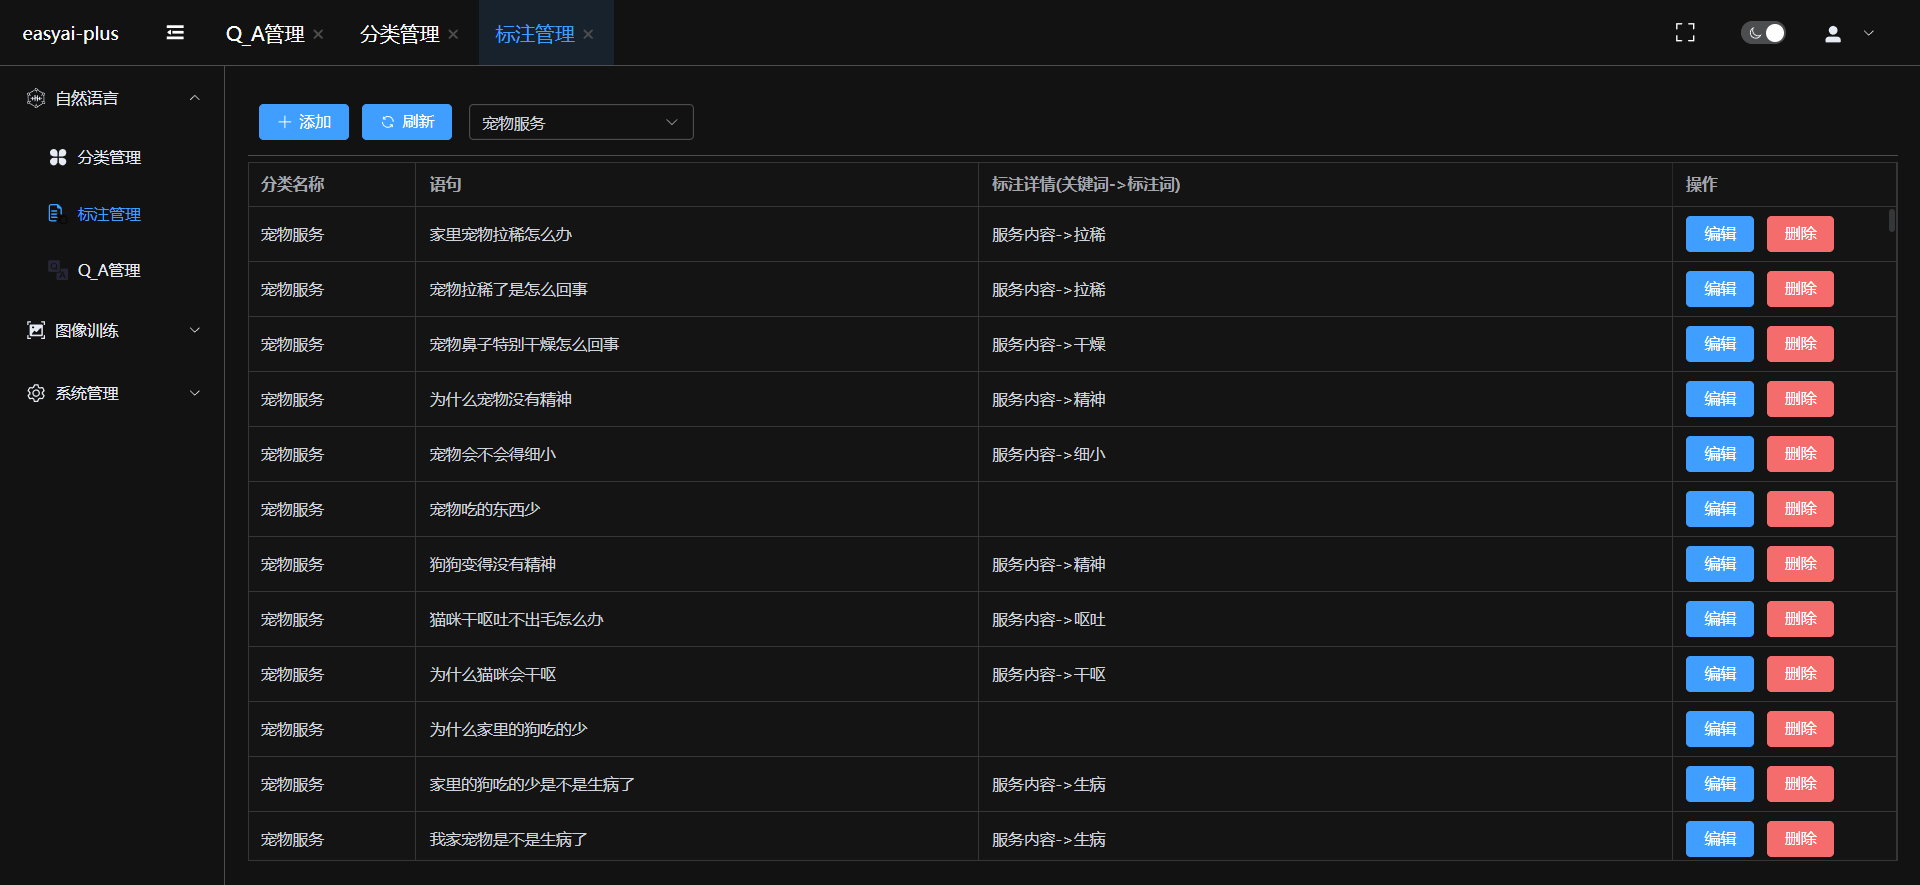Delete the row 猫咪干呕吐不出毛怎么办
Viewport: 1920px width, 885px height.
coord(1800,619)
